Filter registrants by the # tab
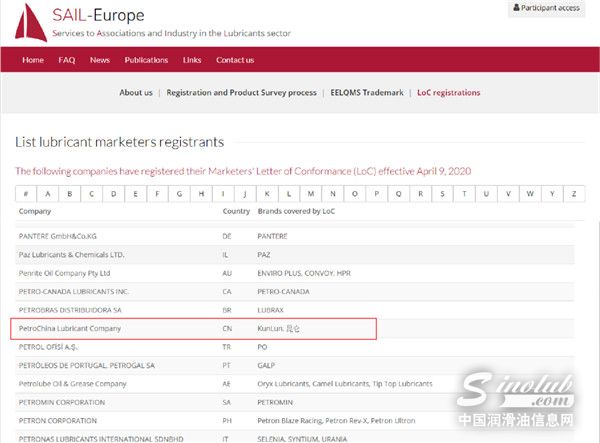 click(x=25, y=194)
